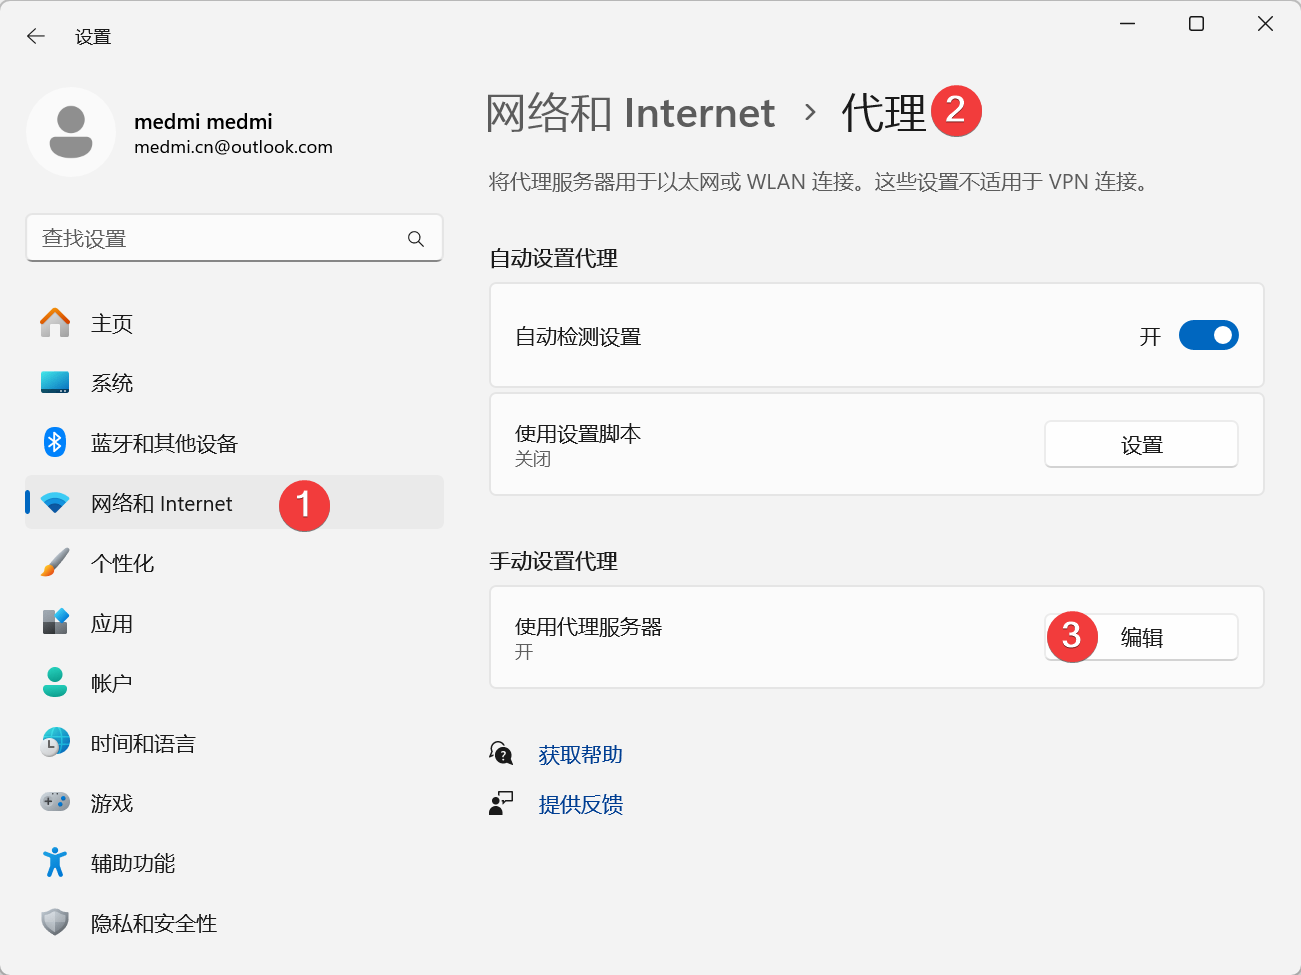
Task: Open the Bluetooth icon for 蓝牙和其他设备
Action: (55, 443)
